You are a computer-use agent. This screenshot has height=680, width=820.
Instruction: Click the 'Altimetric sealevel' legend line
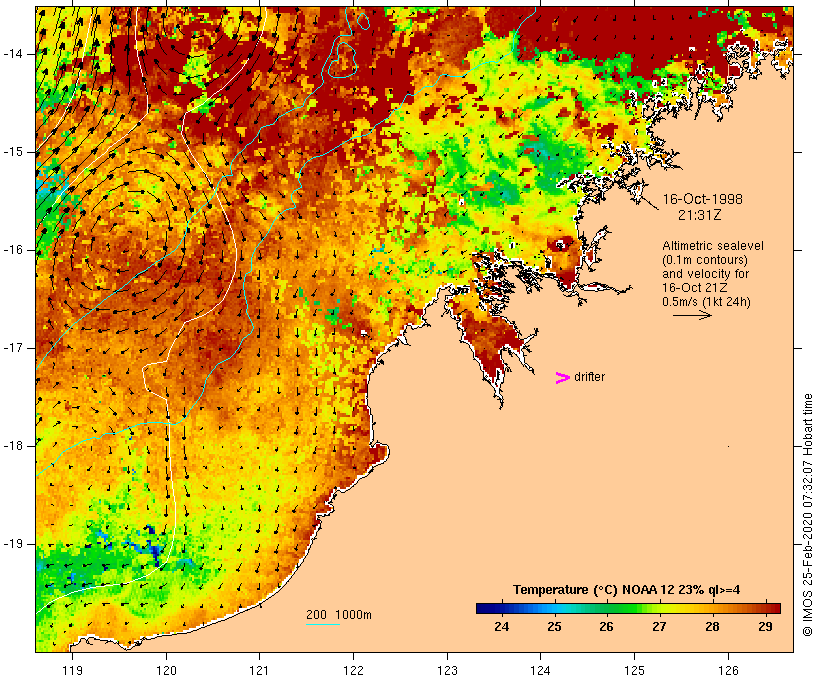[x=713, y=246]
